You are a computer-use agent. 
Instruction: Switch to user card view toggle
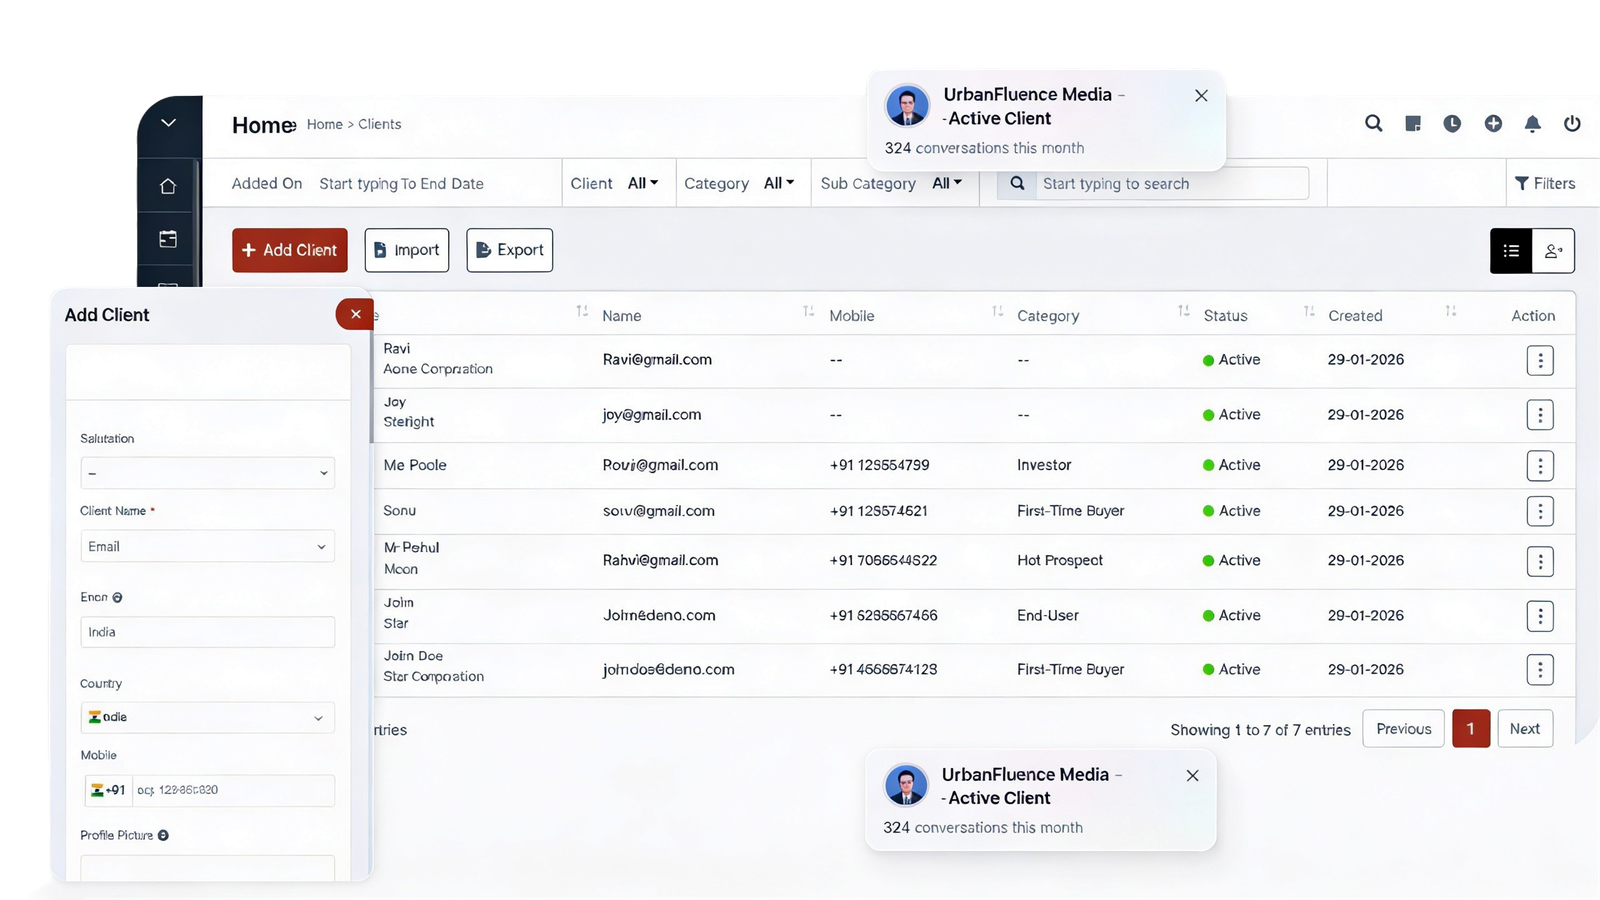tap(1553, 251)
